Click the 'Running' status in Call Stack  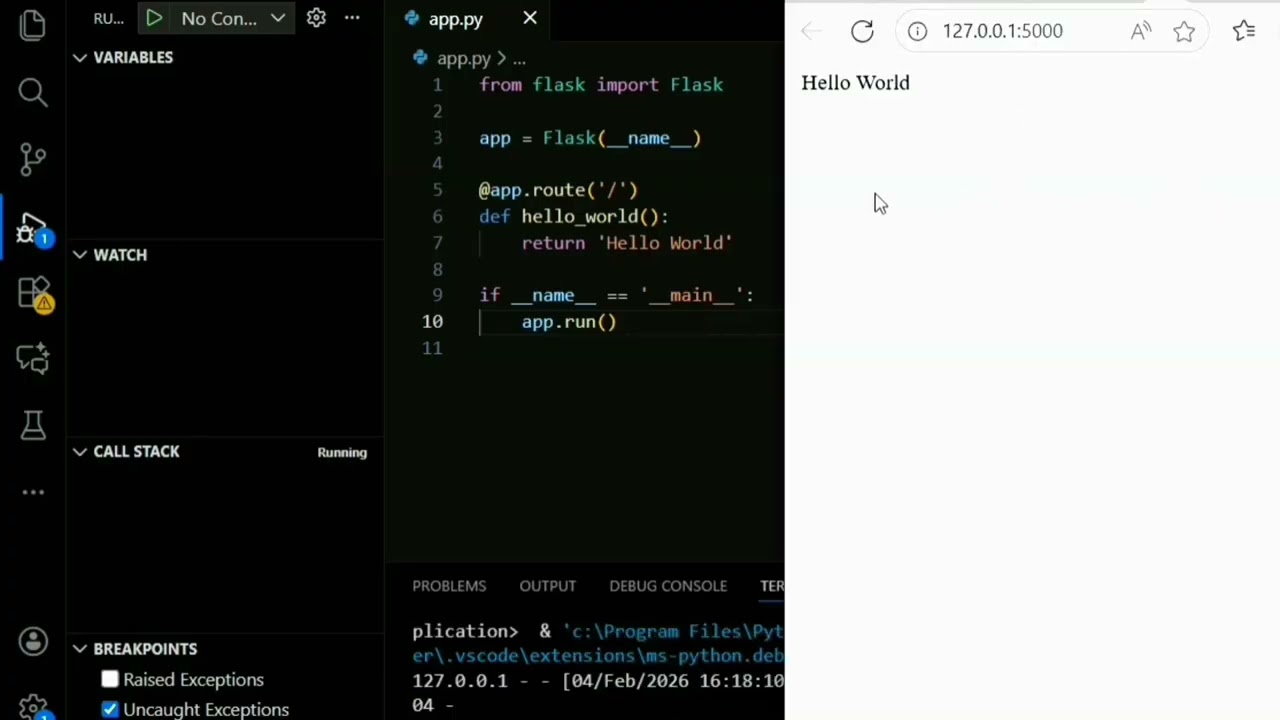[x=342, y=453]
